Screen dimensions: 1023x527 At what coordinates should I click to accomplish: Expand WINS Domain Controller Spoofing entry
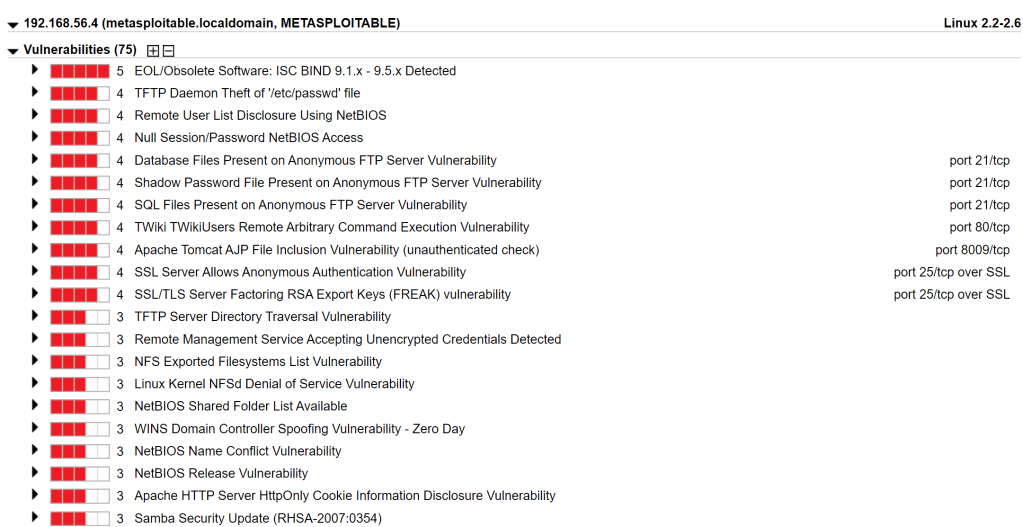[35, 428]
